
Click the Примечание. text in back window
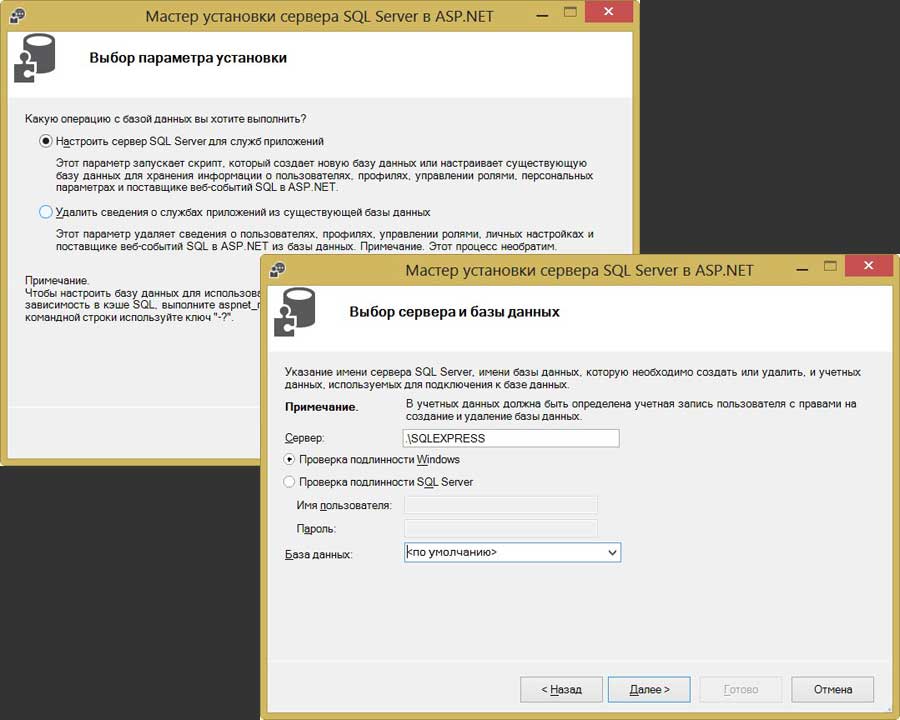click(57, 281)
